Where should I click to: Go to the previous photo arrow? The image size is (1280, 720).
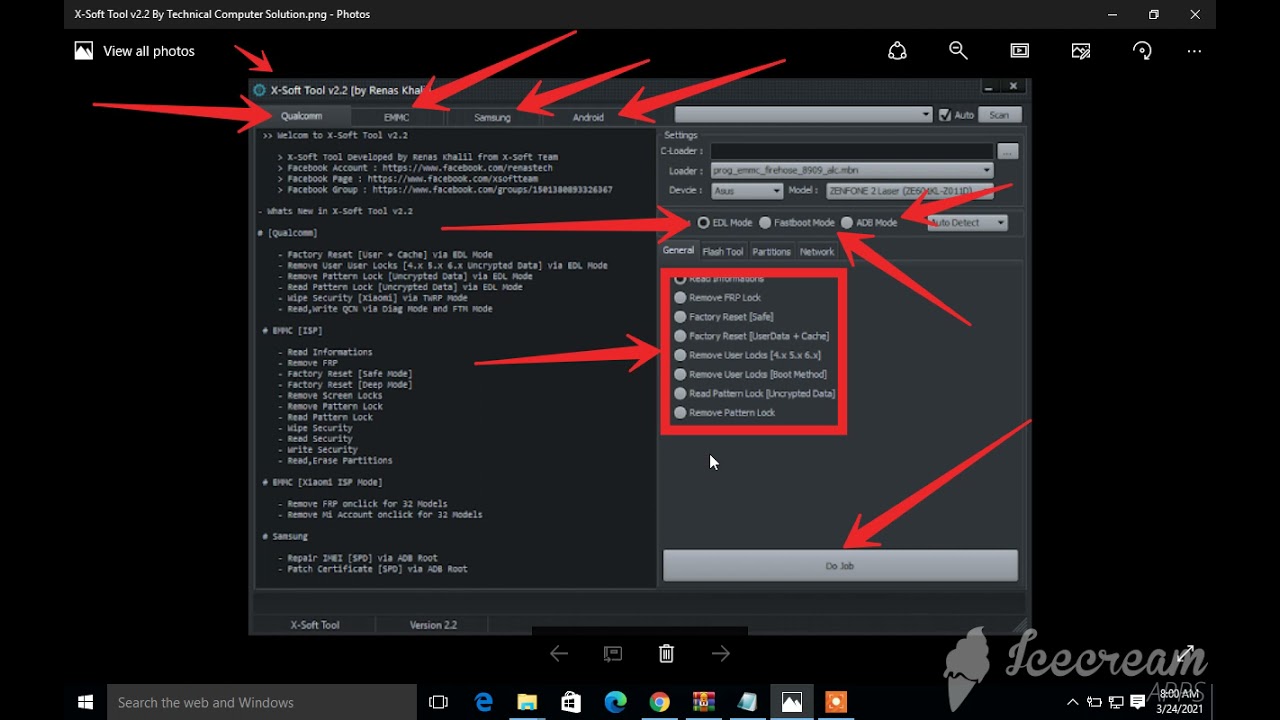tap(559, 654)
